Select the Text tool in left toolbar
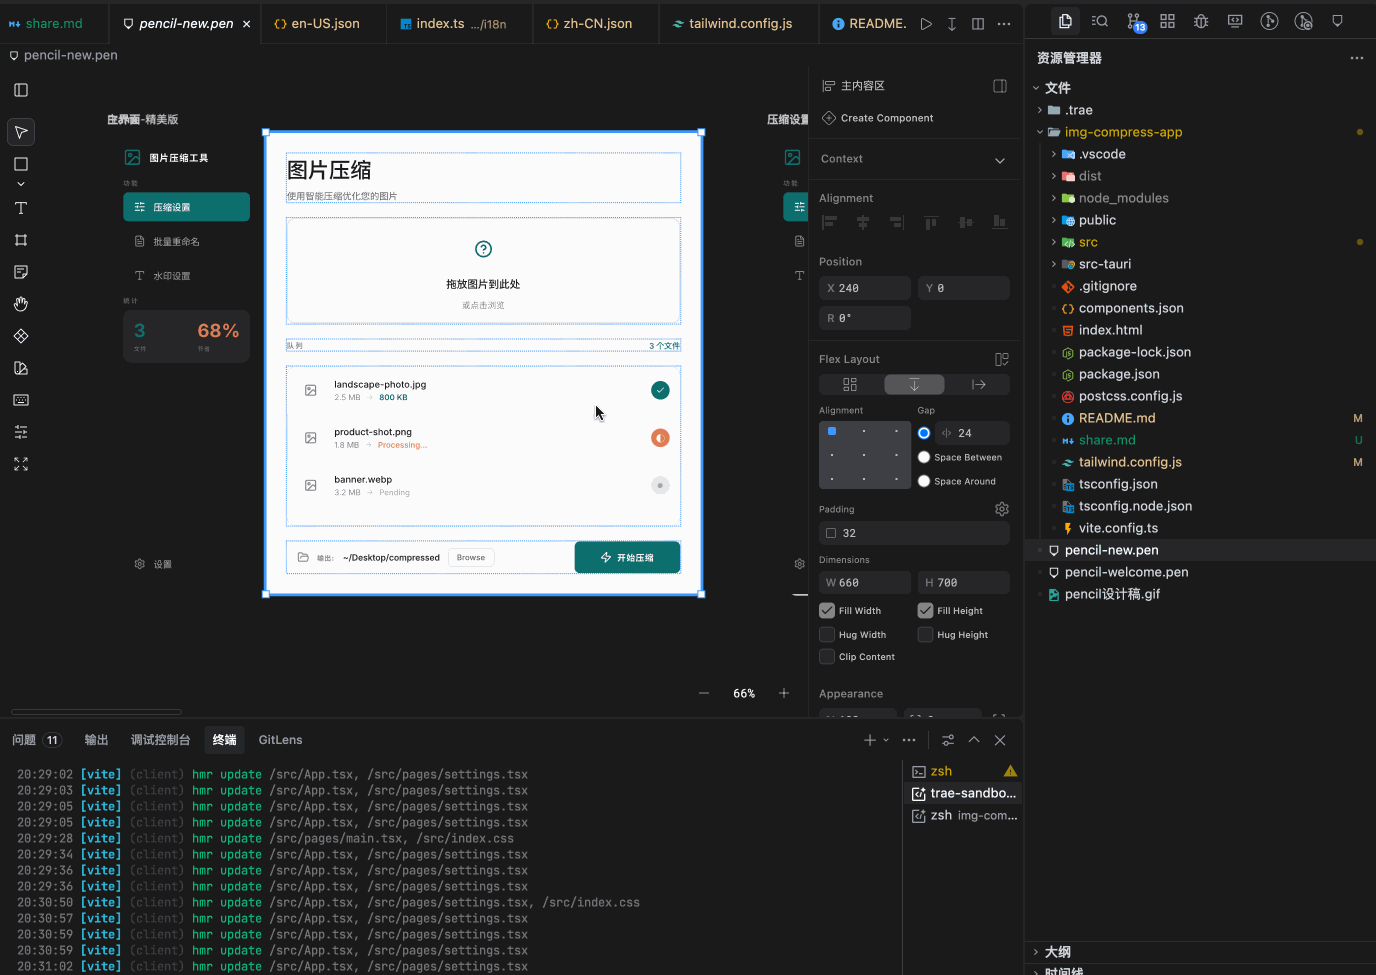This screenshot has height=975, width=1376. point(21,208)
